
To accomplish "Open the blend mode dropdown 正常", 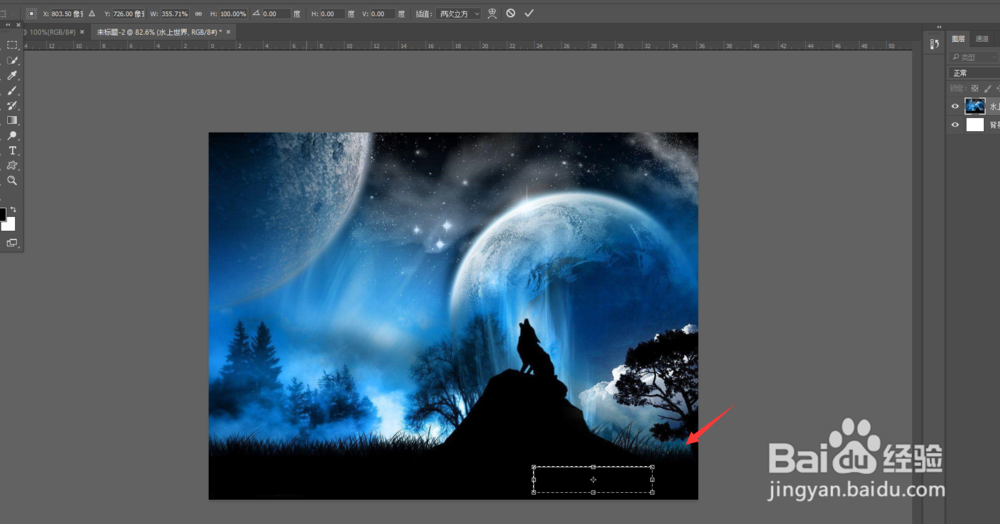I will (974, 73).
